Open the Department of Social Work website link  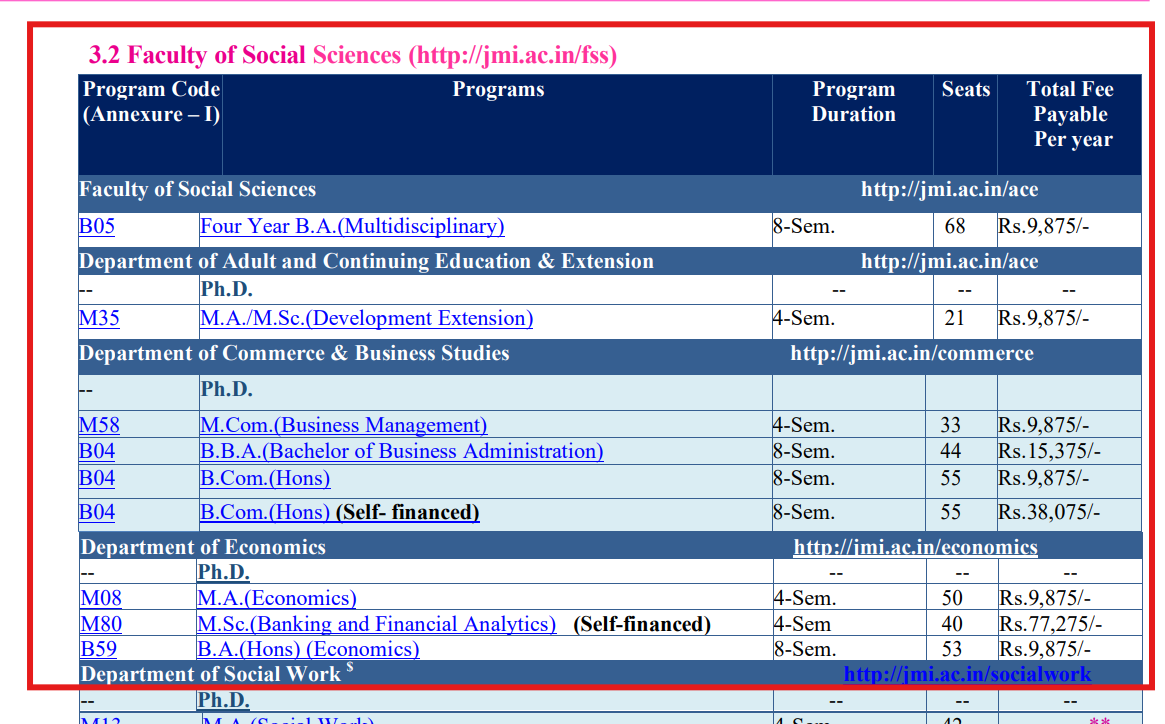pyautogui.click(x=967, y=674)
